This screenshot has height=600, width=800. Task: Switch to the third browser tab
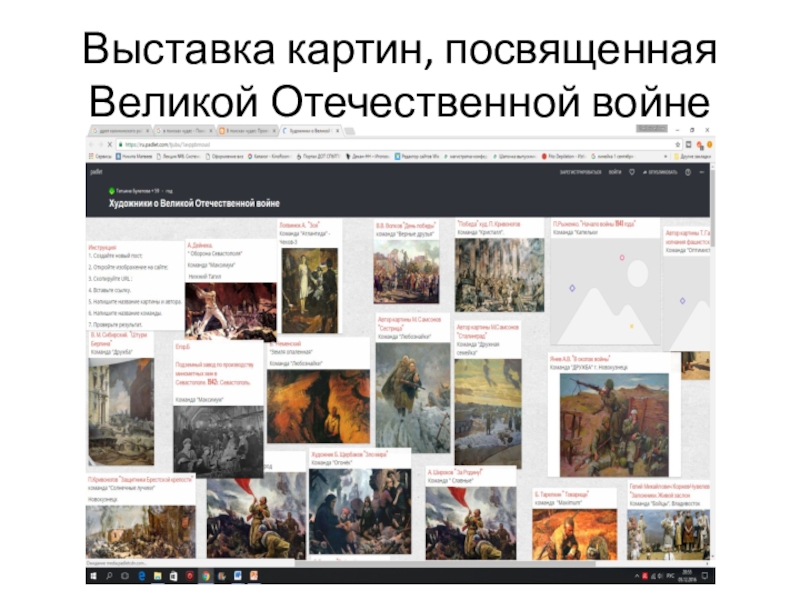point(248,131)
